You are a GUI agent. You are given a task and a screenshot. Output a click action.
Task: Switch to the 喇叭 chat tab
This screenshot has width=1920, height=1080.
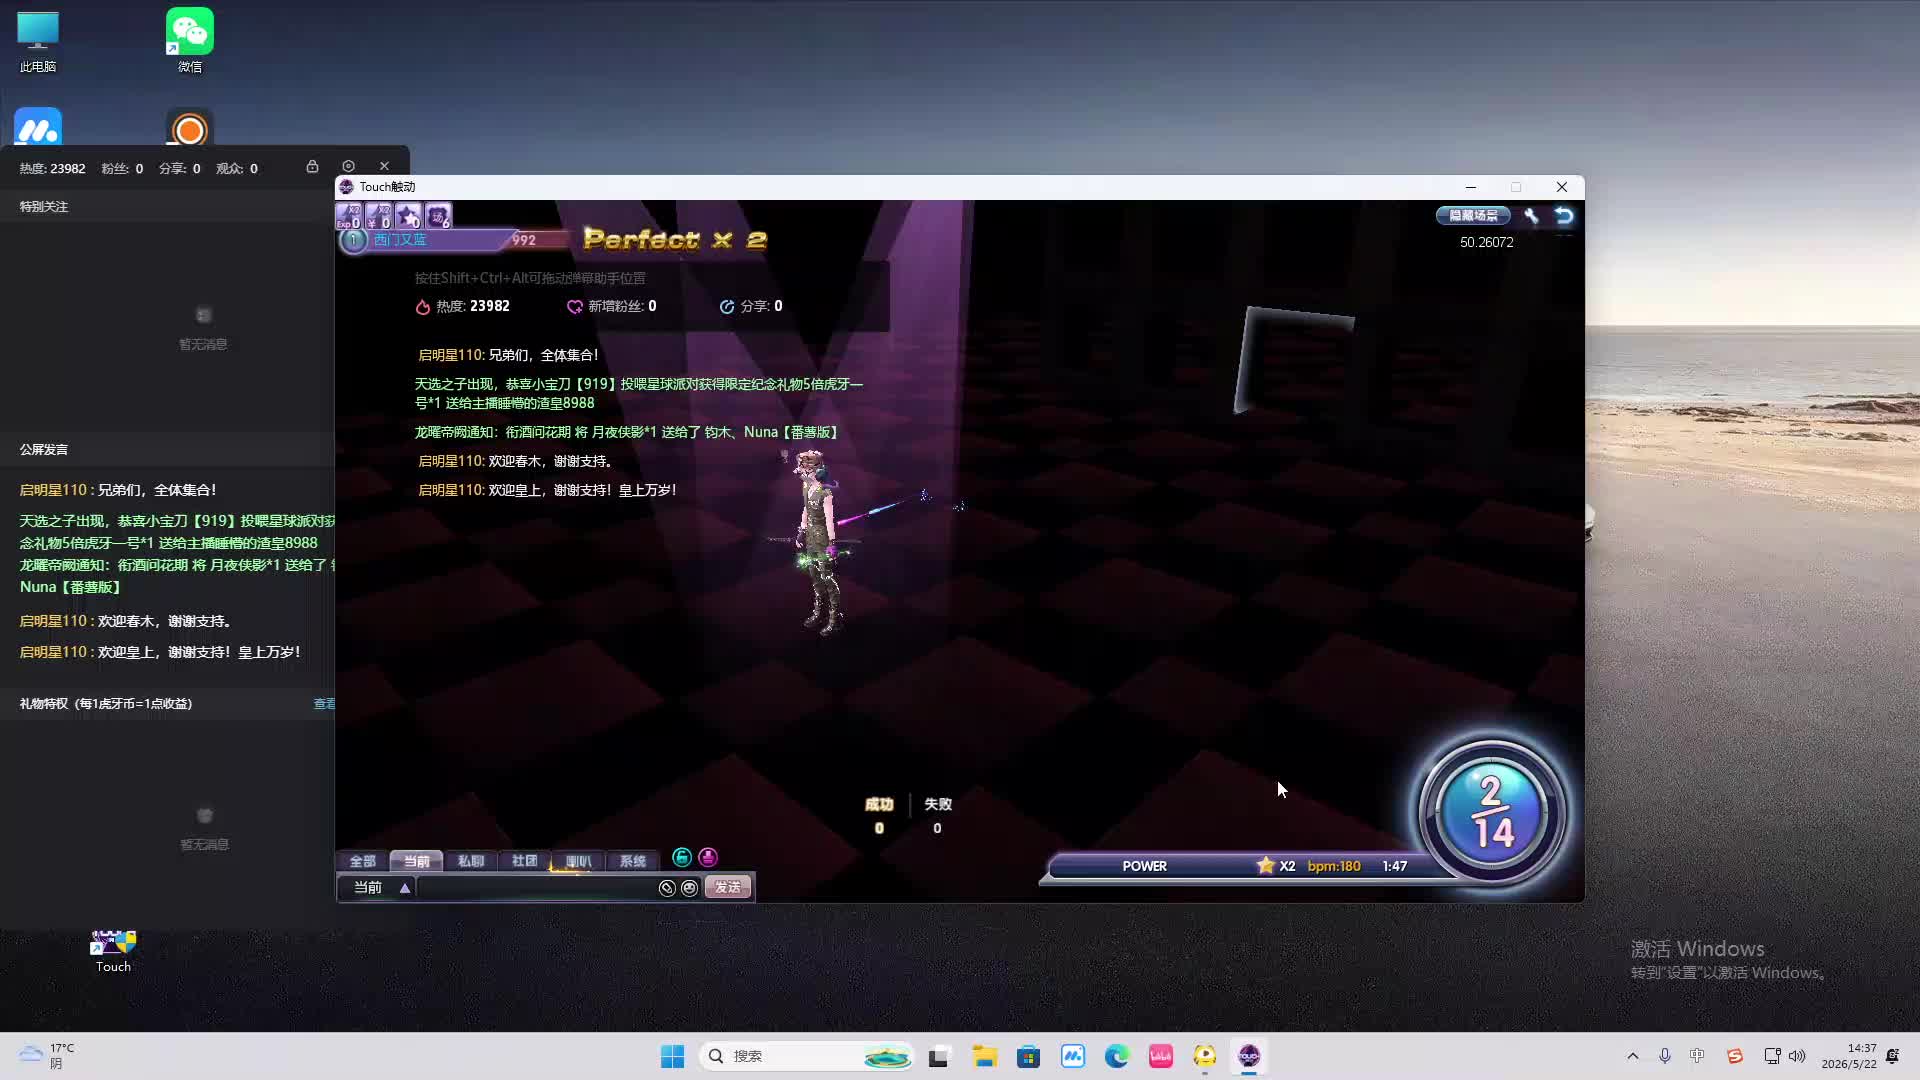579,861
